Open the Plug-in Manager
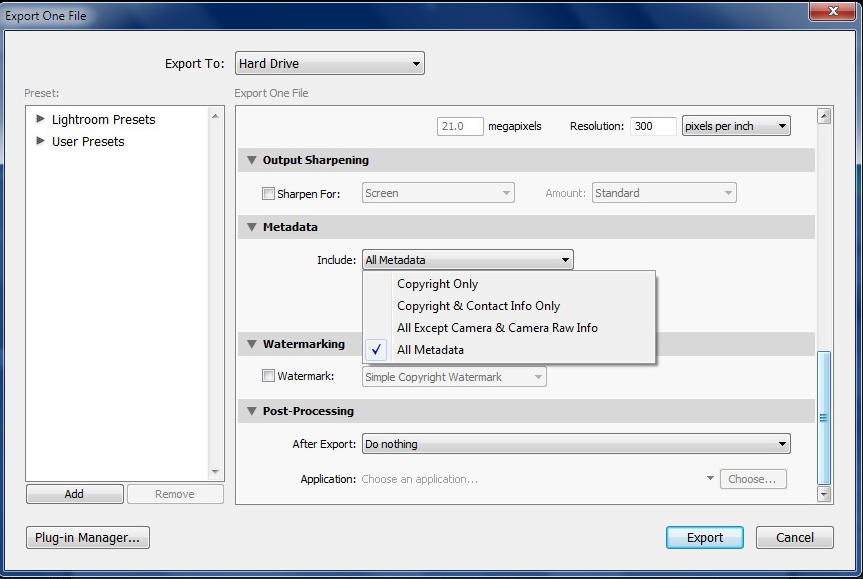Viewport: 863px width, 579px height. click(x=88, y=537)
